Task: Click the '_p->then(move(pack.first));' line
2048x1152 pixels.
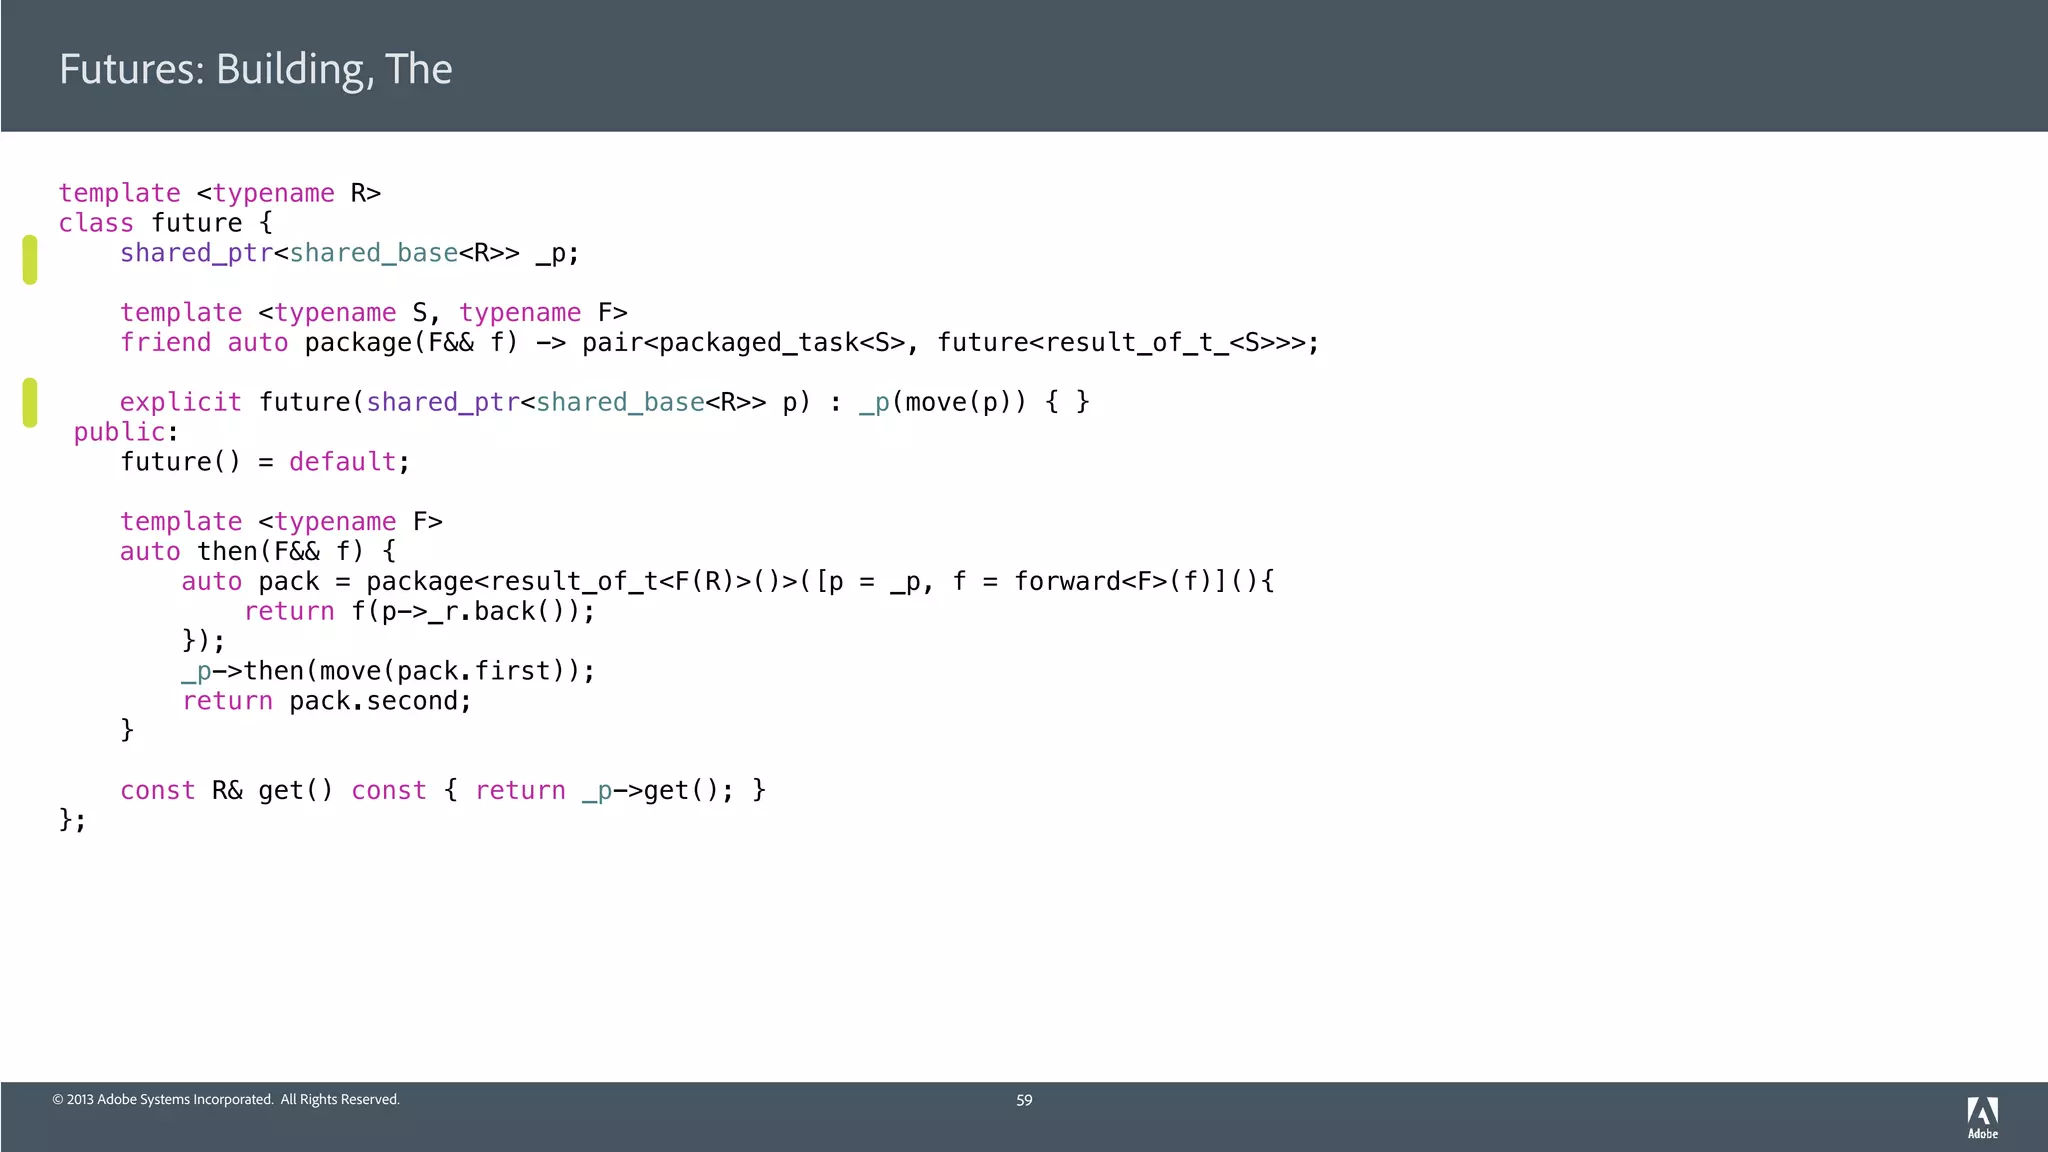Action: (388, 671)
